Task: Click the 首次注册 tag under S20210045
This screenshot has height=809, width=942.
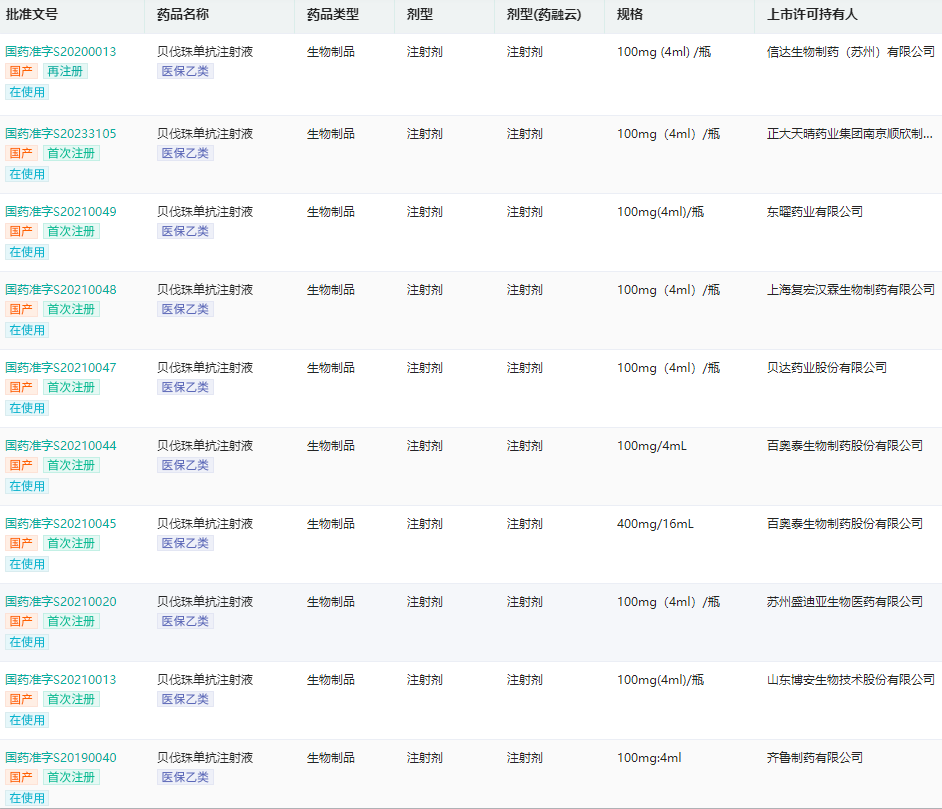Action: coord(71,544)
